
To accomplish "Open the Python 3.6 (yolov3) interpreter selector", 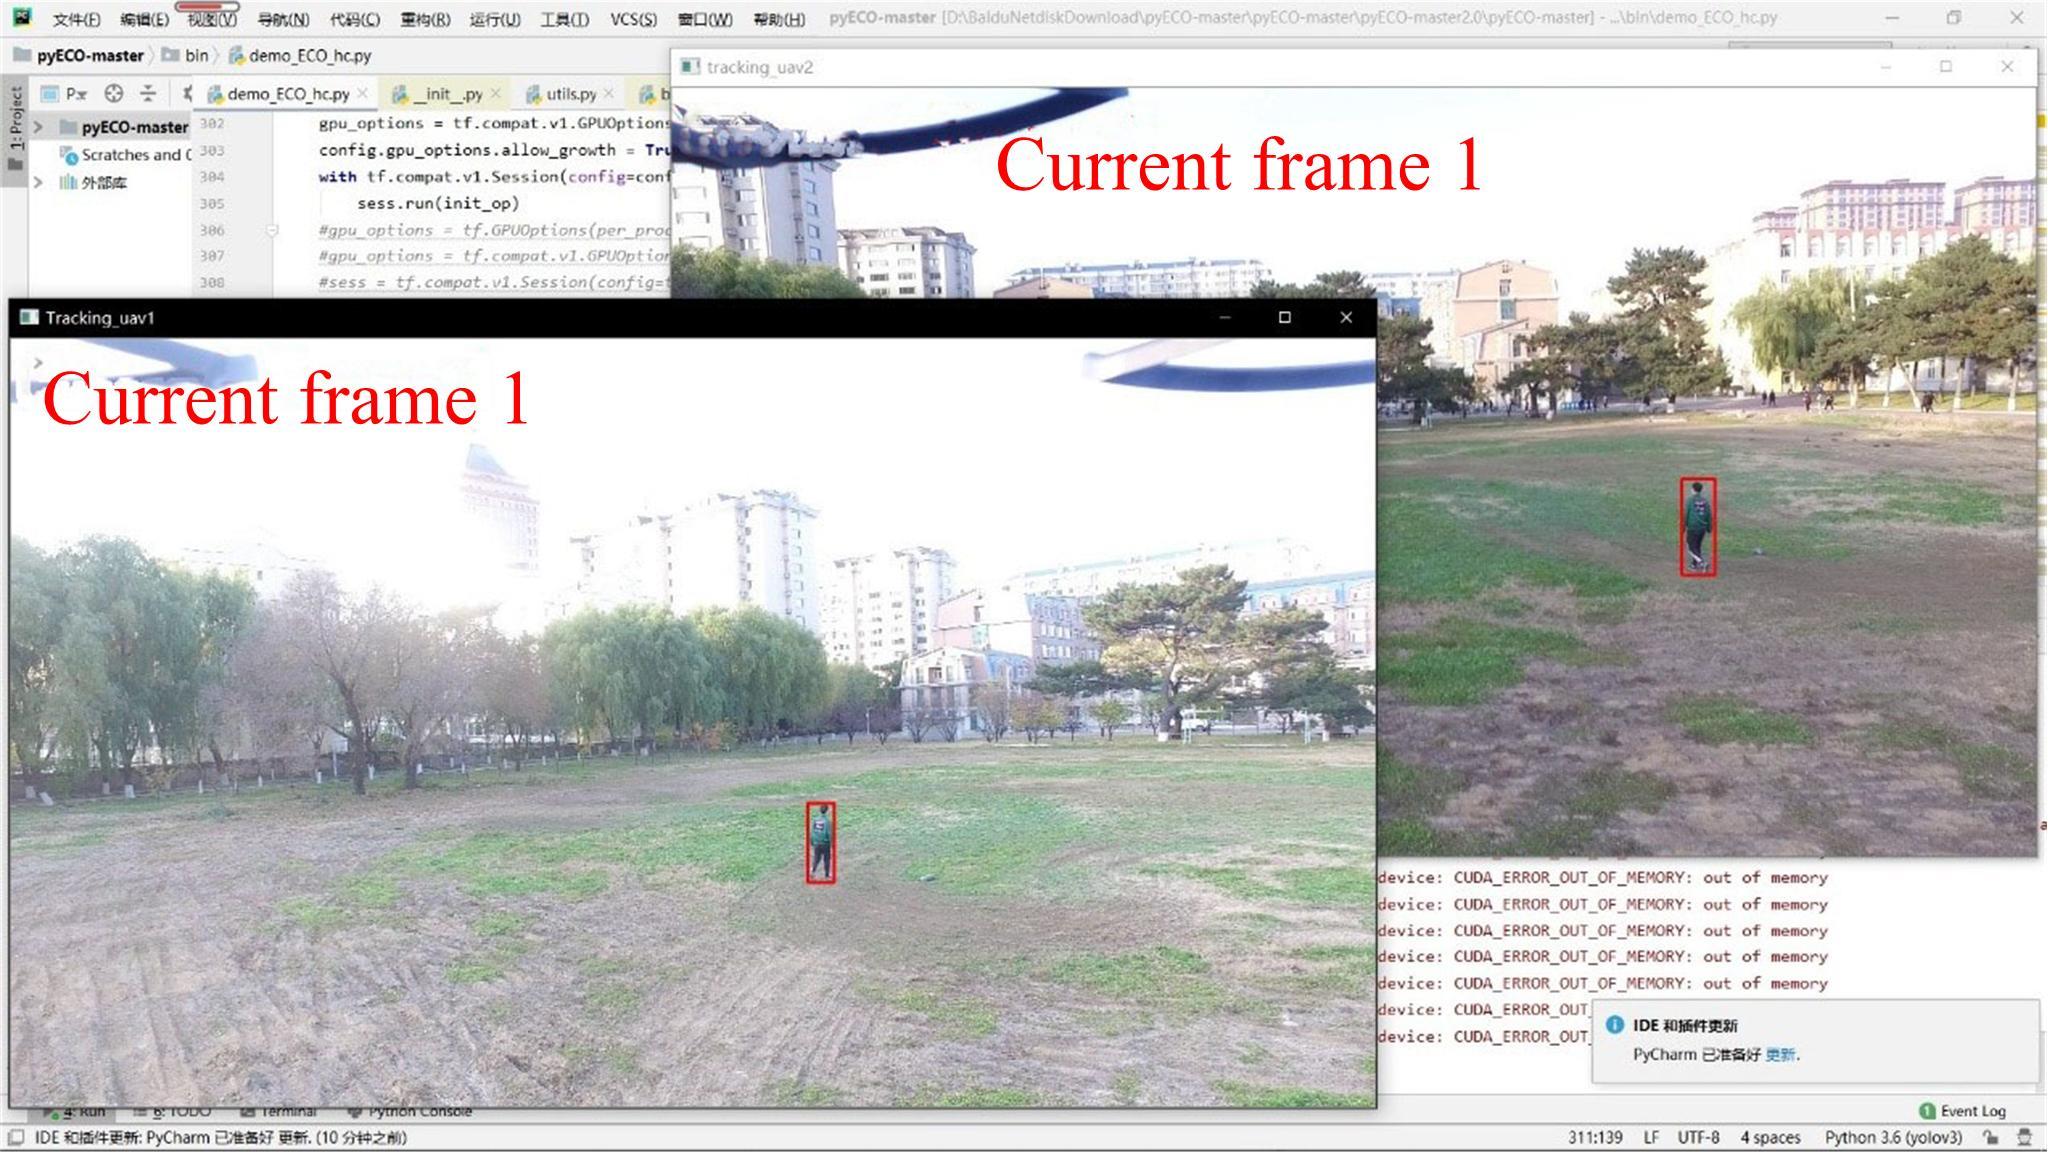I will coord(1892,1138).
